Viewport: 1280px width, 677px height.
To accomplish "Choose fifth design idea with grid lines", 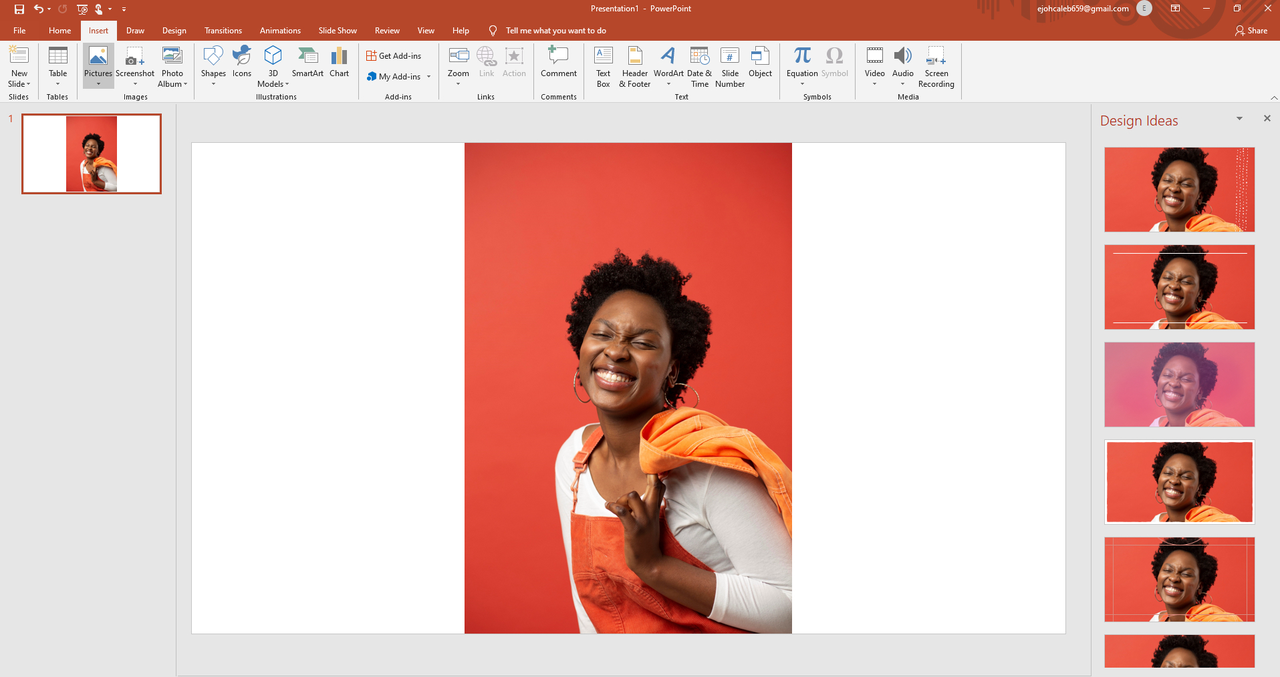I will pyautogui.click(x=1179, y=580).
